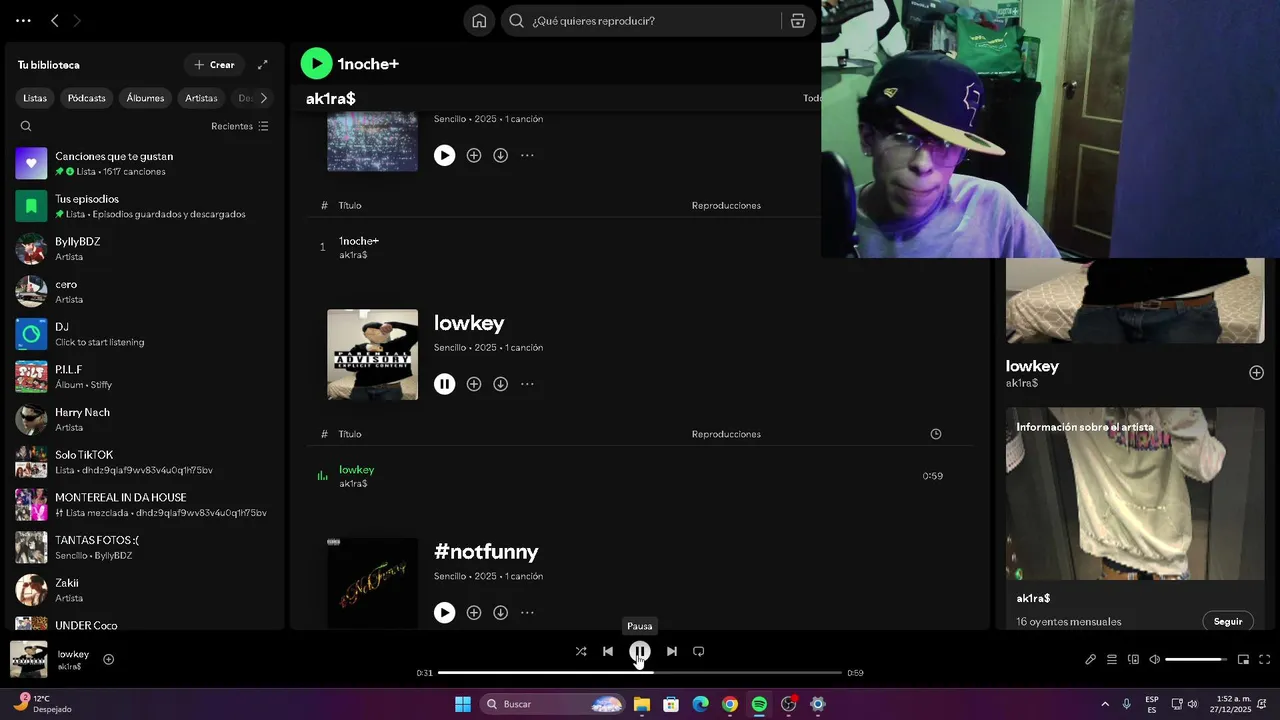Add lowkey to liked songs in right panel

tap(1256, 373)
